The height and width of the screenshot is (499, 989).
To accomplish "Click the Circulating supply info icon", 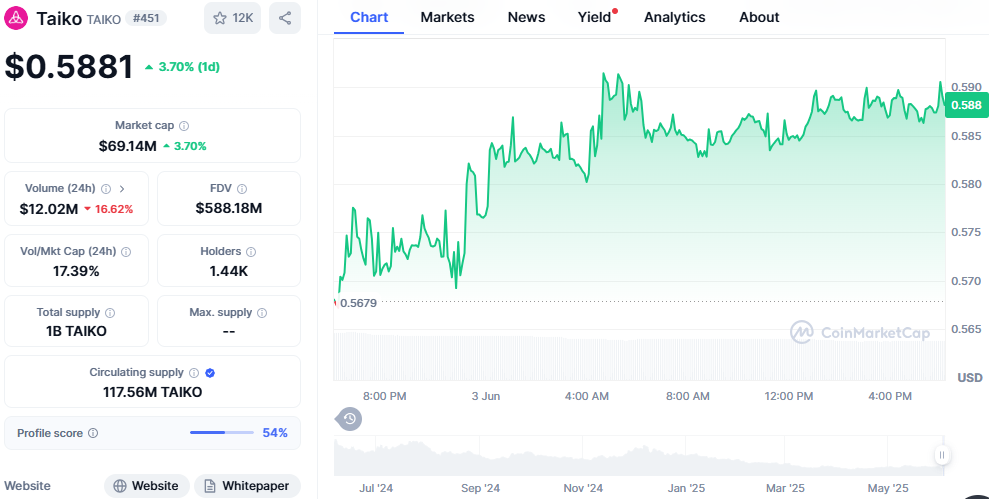I will (x=194, y=373).
